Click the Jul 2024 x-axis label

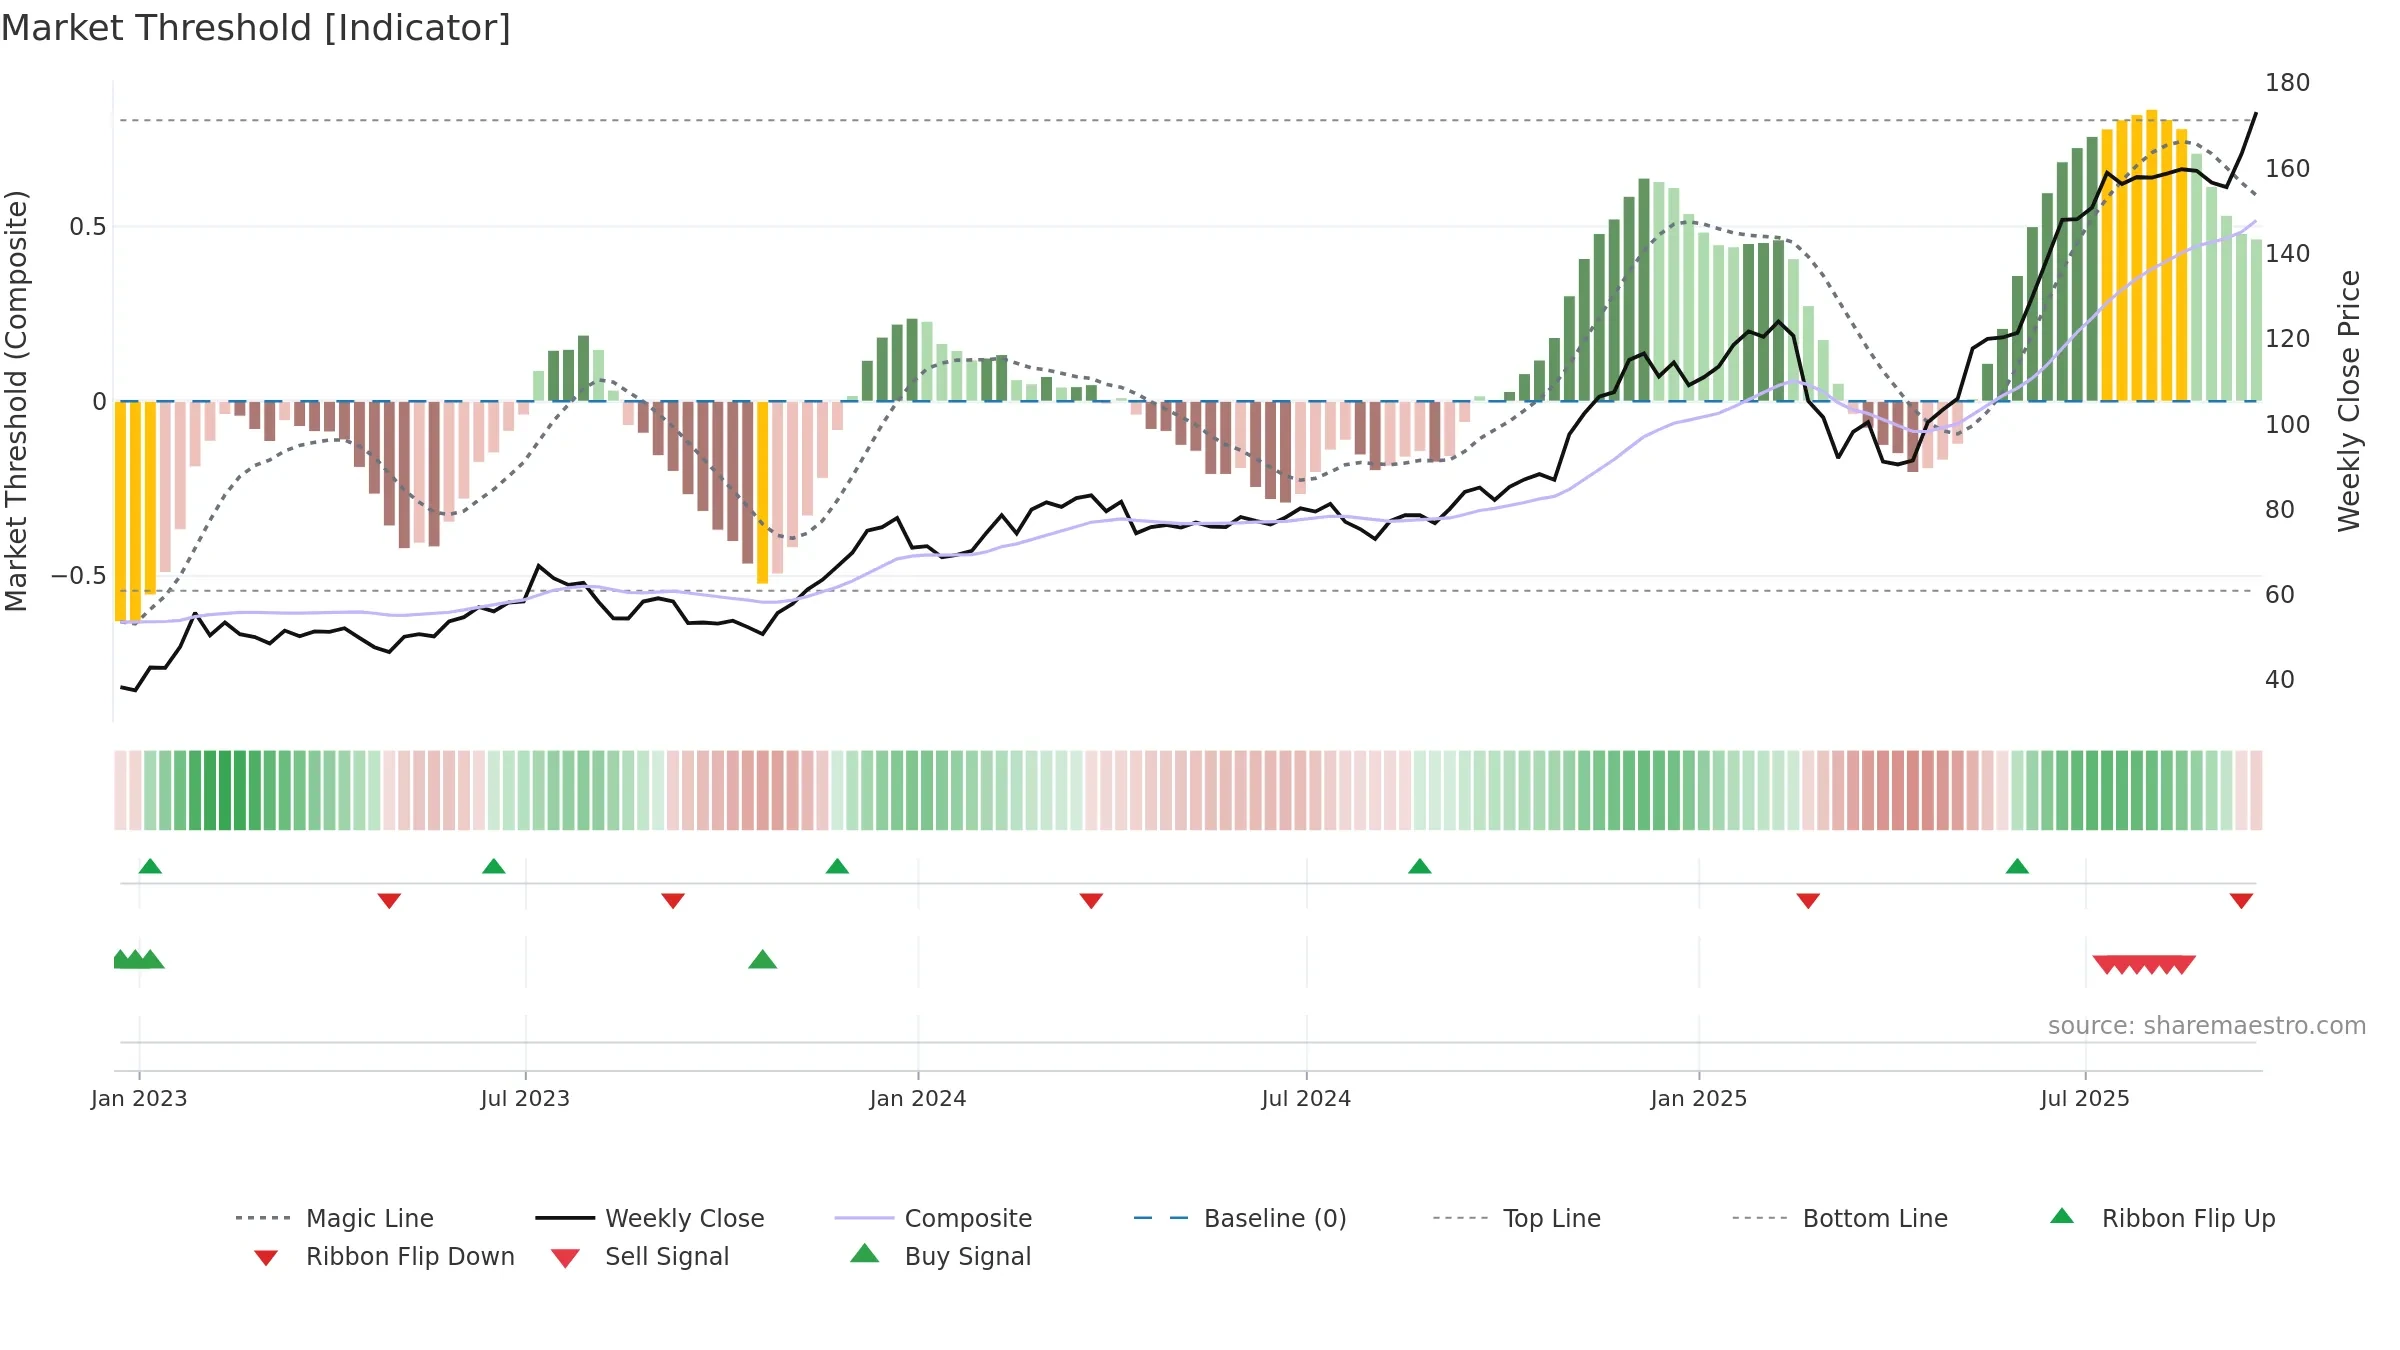pyautogui.click(x=1306, y=1098)
